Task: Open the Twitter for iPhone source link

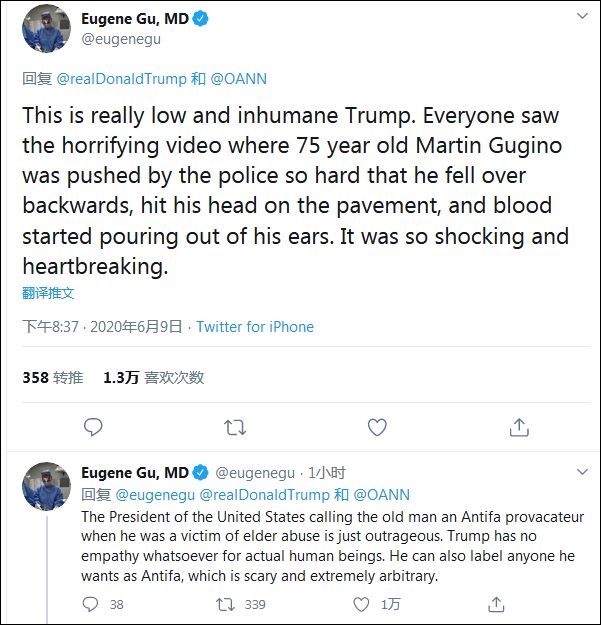Action: click(255, 327)
